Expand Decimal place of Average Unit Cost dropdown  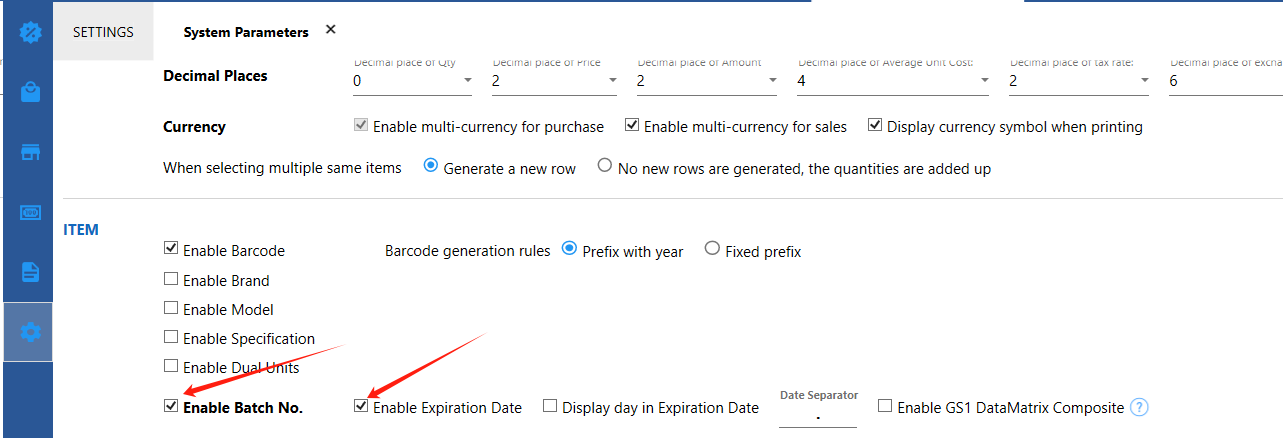[893, 81]
